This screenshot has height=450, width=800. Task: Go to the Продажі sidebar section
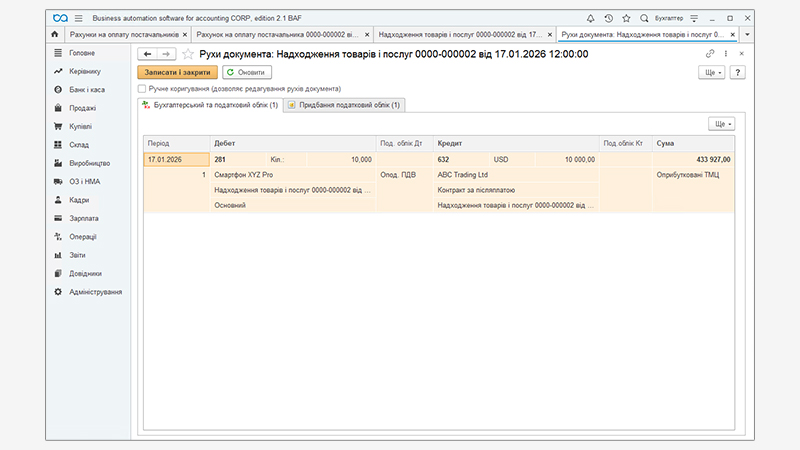[x=83, y=108]
